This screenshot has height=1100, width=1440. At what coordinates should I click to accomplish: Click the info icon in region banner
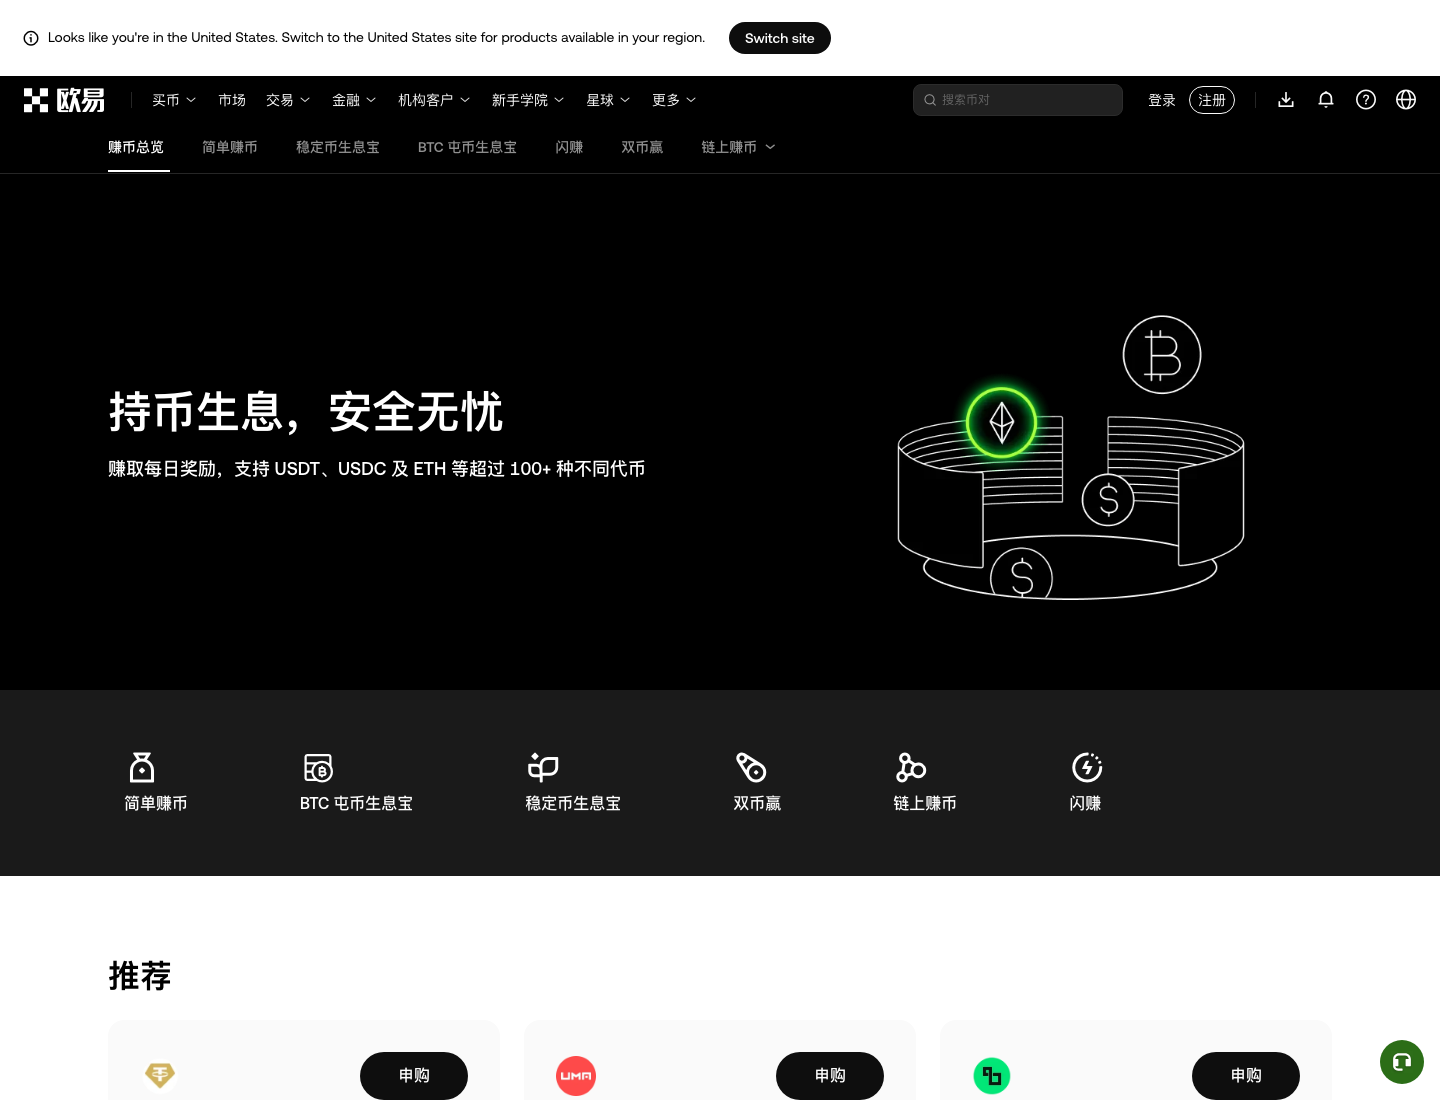click(x=31, y=38)
